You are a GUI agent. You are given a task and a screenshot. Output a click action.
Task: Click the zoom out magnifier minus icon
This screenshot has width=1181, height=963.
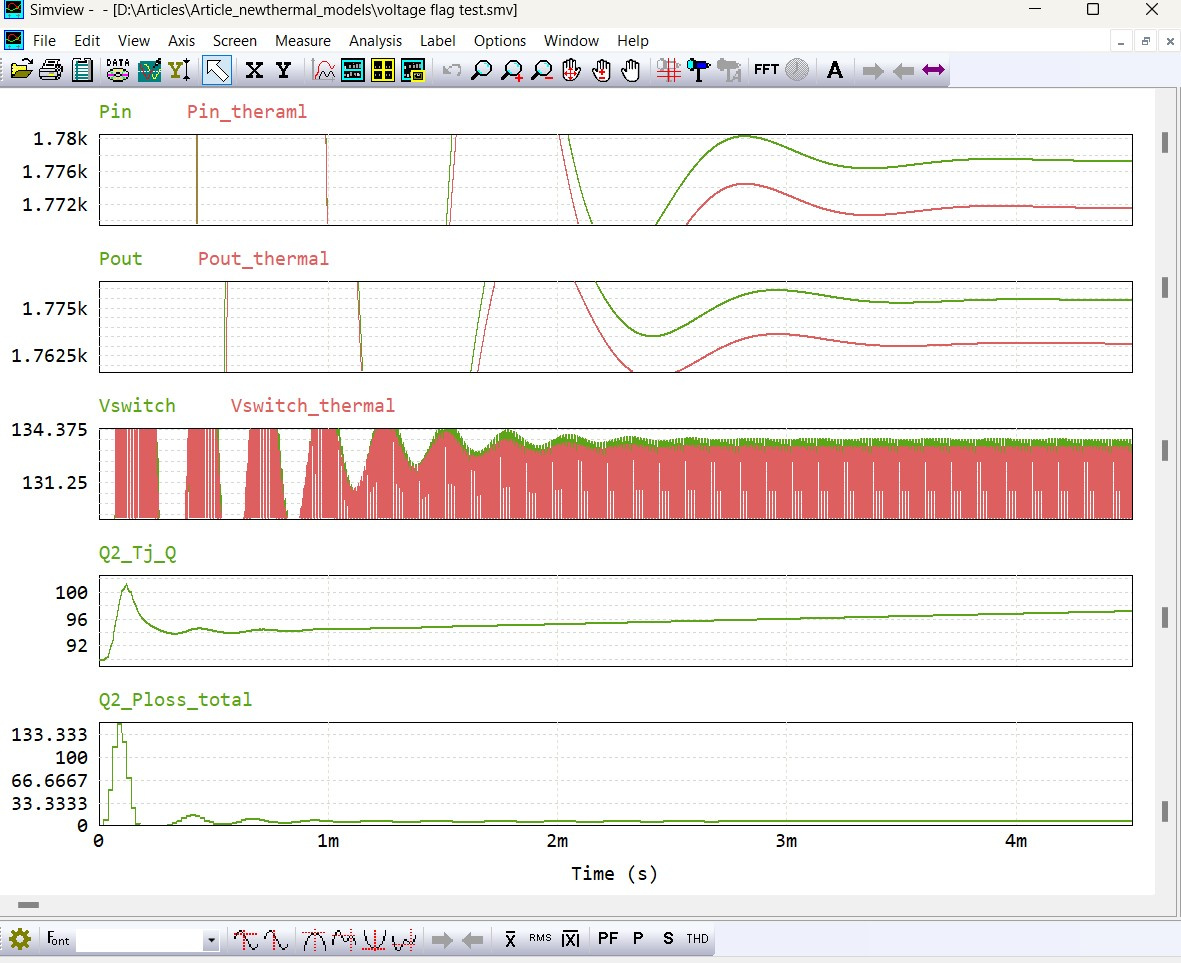click(x=542, y=70)
